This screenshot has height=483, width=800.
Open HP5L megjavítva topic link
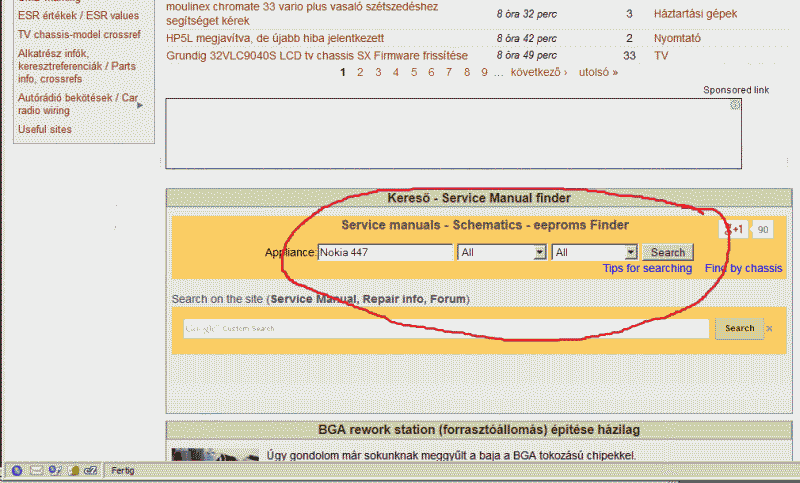[x=275, y=38]
